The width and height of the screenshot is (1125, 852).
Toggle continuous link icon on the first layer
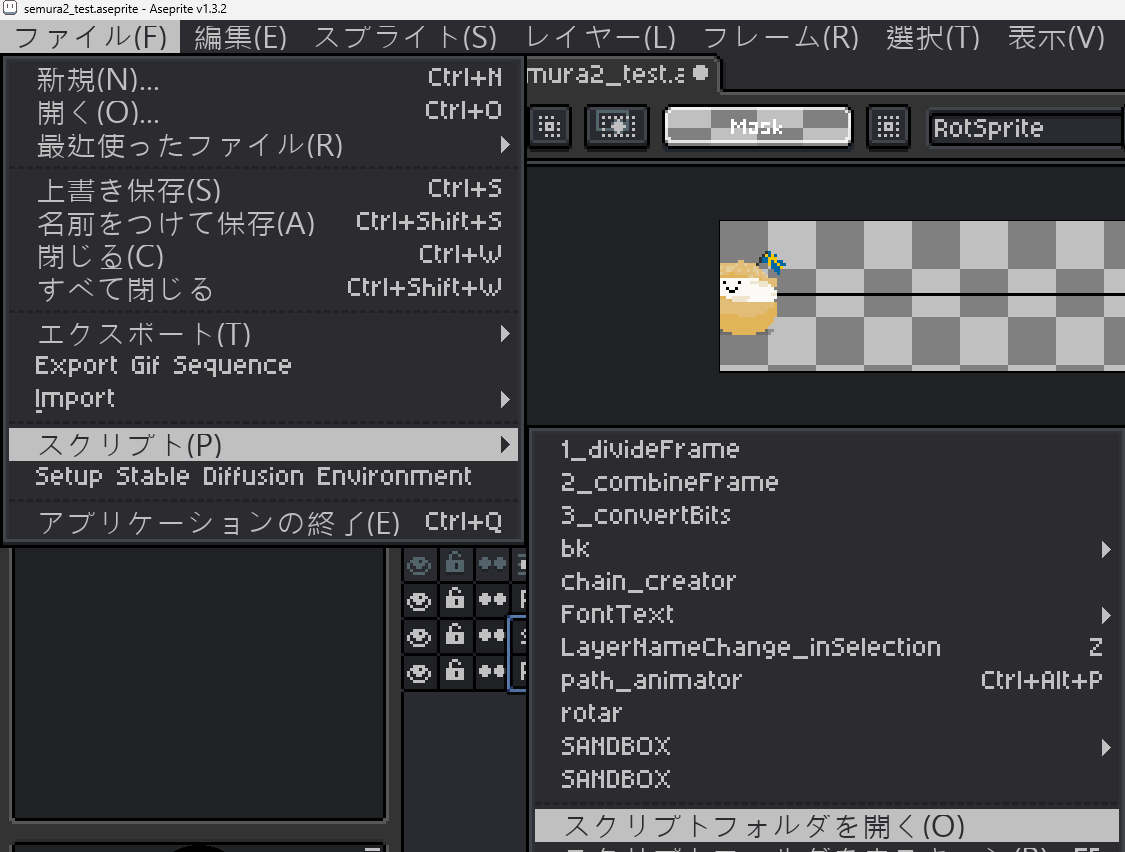[x=492, y=599]
